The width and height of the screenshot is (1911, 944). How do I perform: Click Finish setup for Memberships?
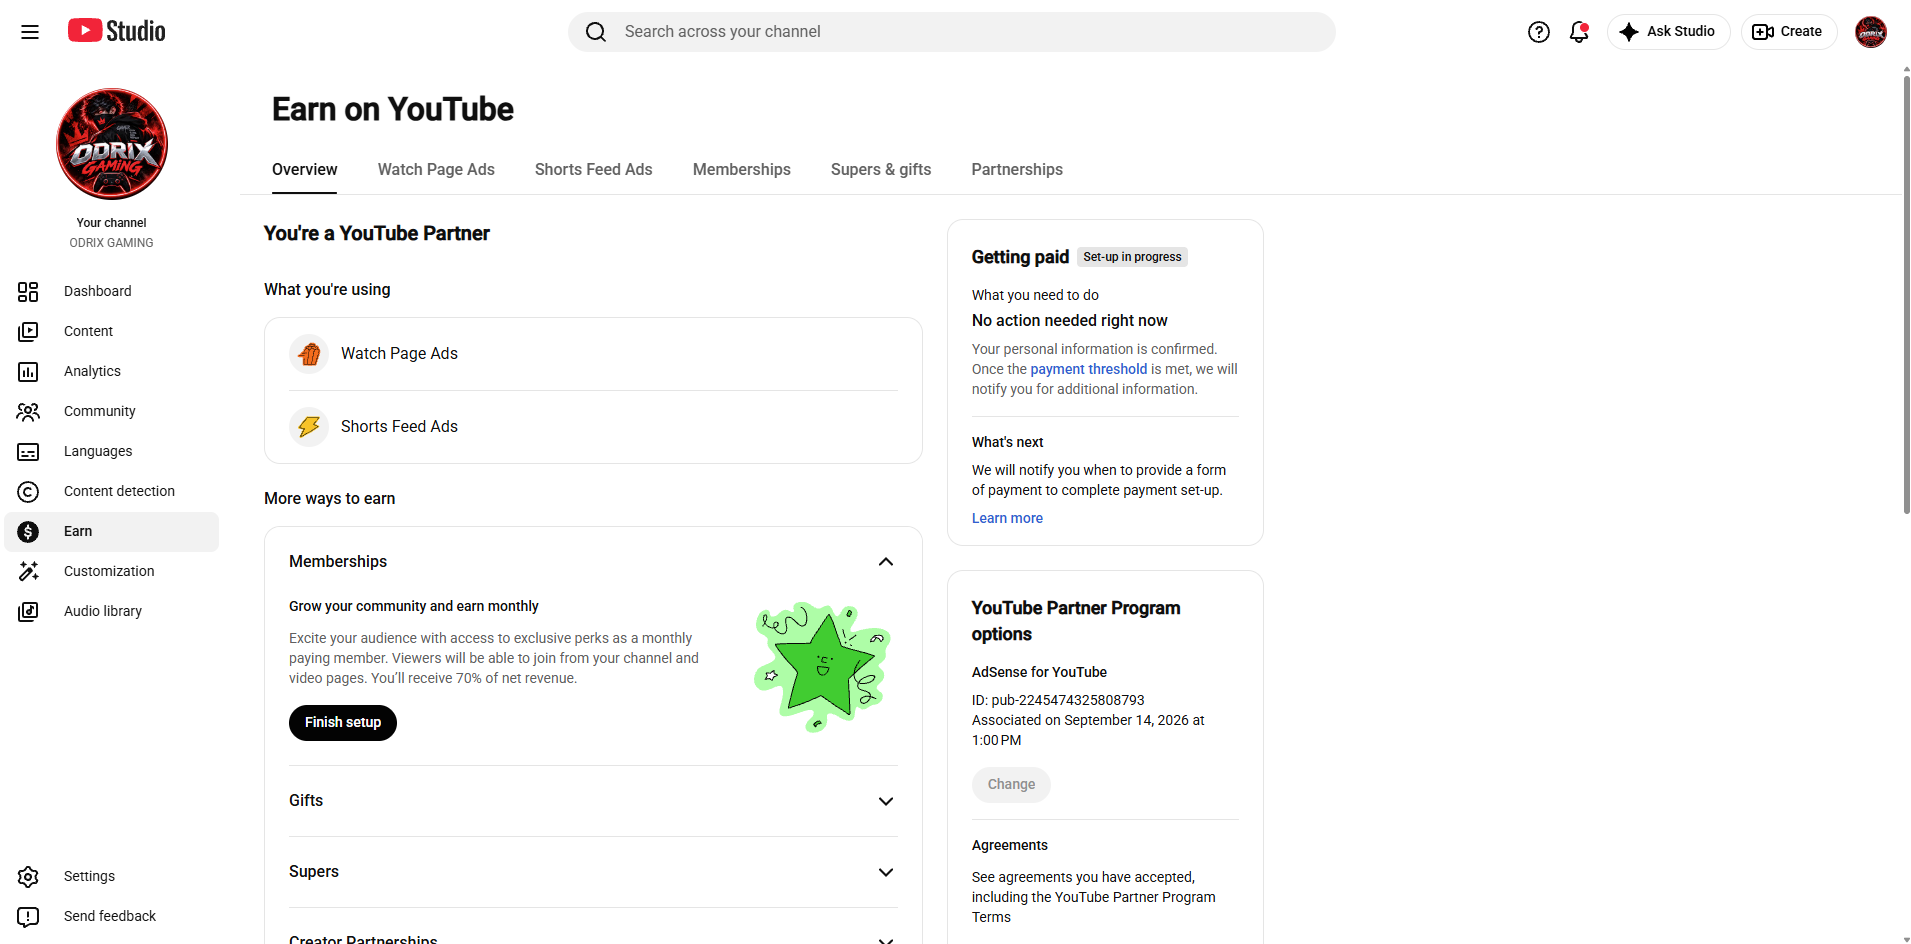click(x=343, y=722)
